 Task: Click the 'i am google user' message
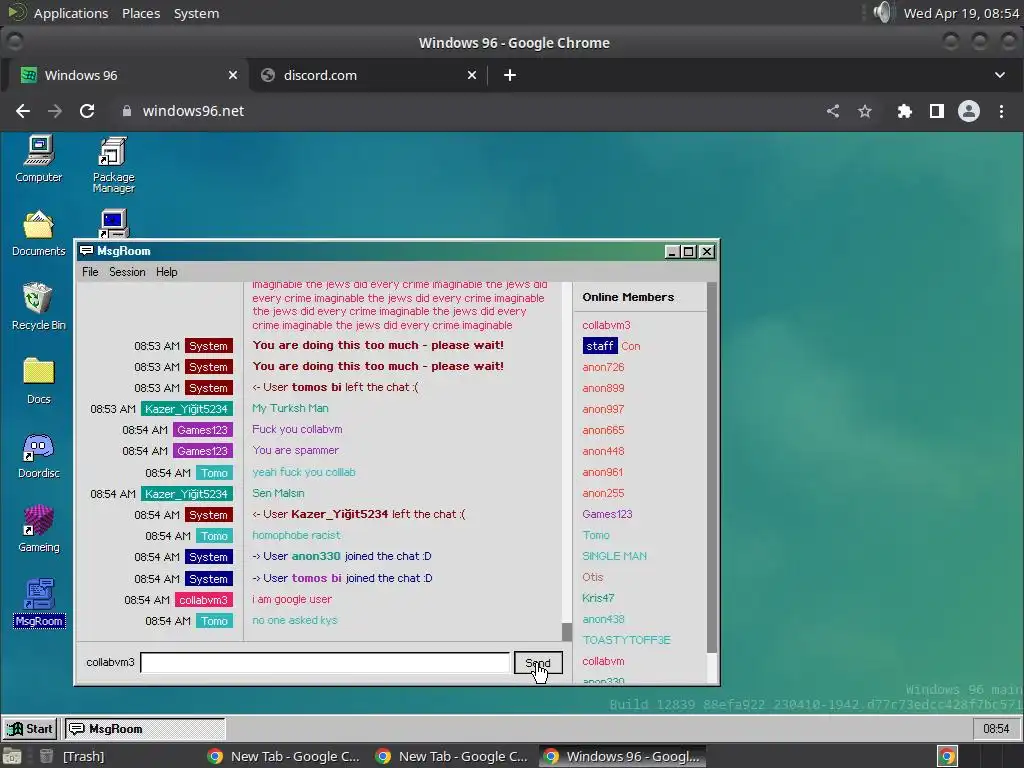pos(292,599)
